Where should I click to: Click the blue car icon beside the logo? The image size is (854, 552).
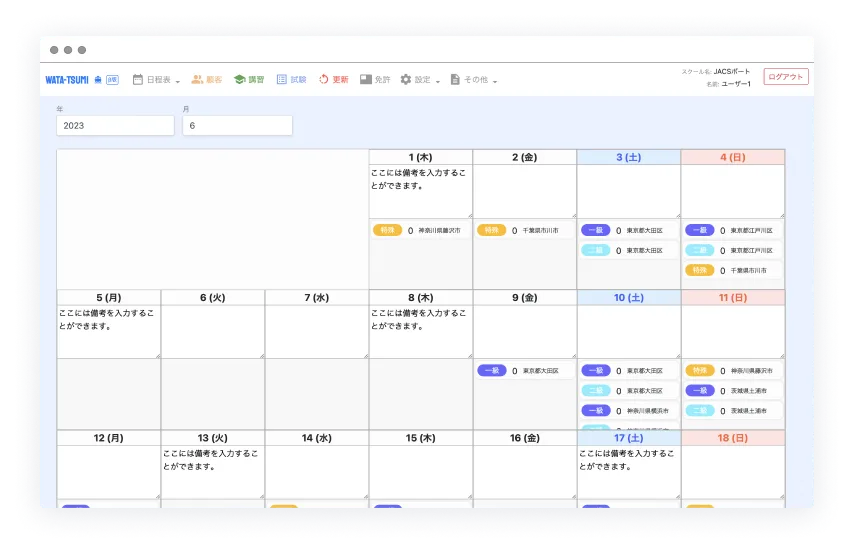tap(98, 80)
